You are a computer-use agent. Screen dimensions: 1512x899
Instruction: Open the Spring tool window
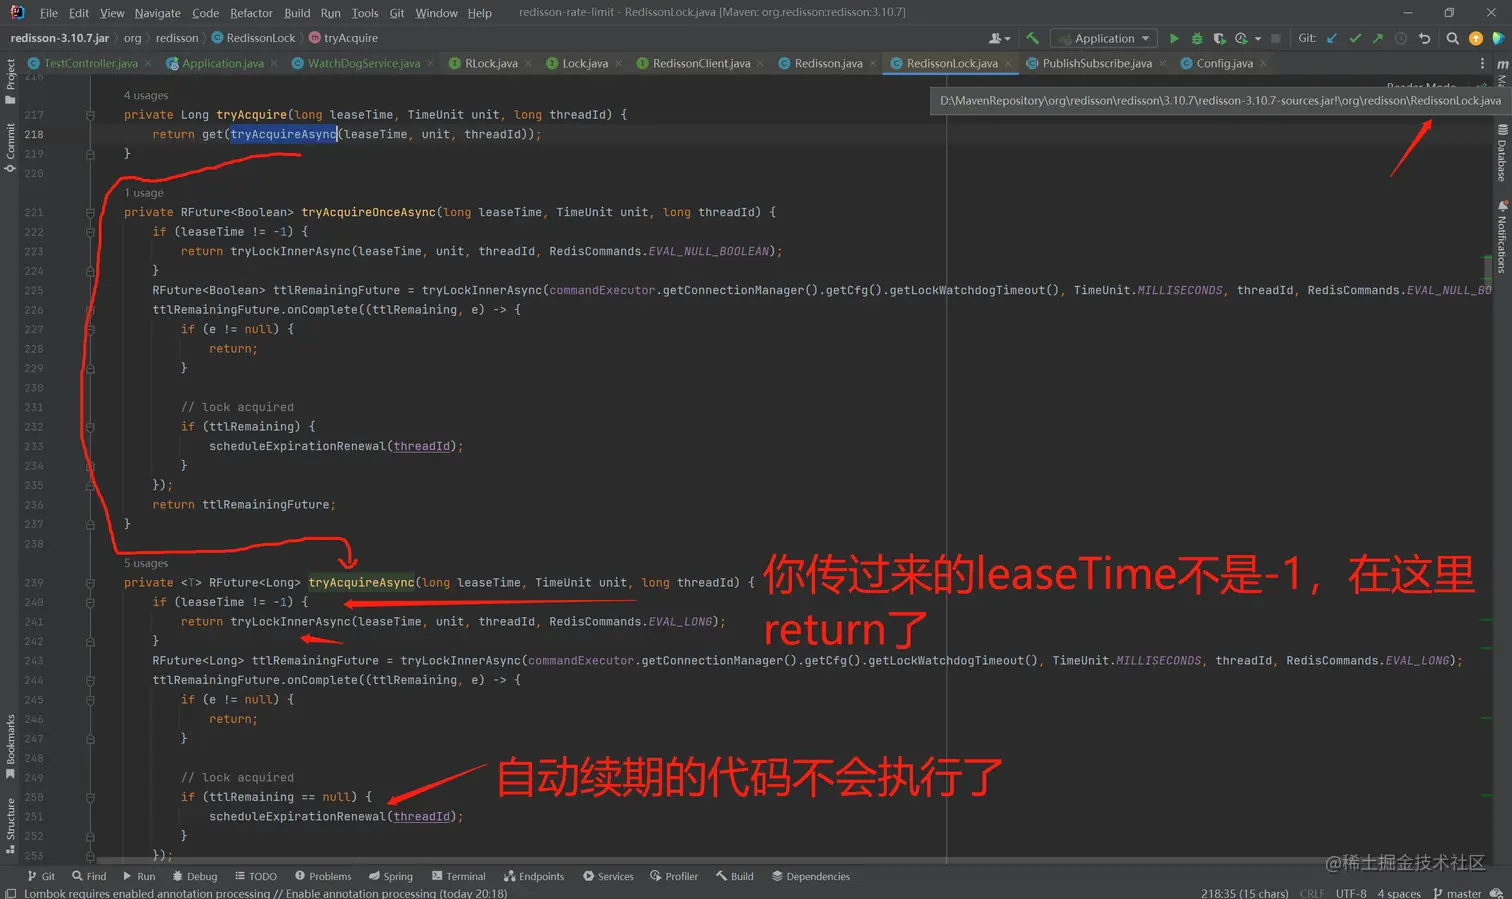click(x=391, y=876)
